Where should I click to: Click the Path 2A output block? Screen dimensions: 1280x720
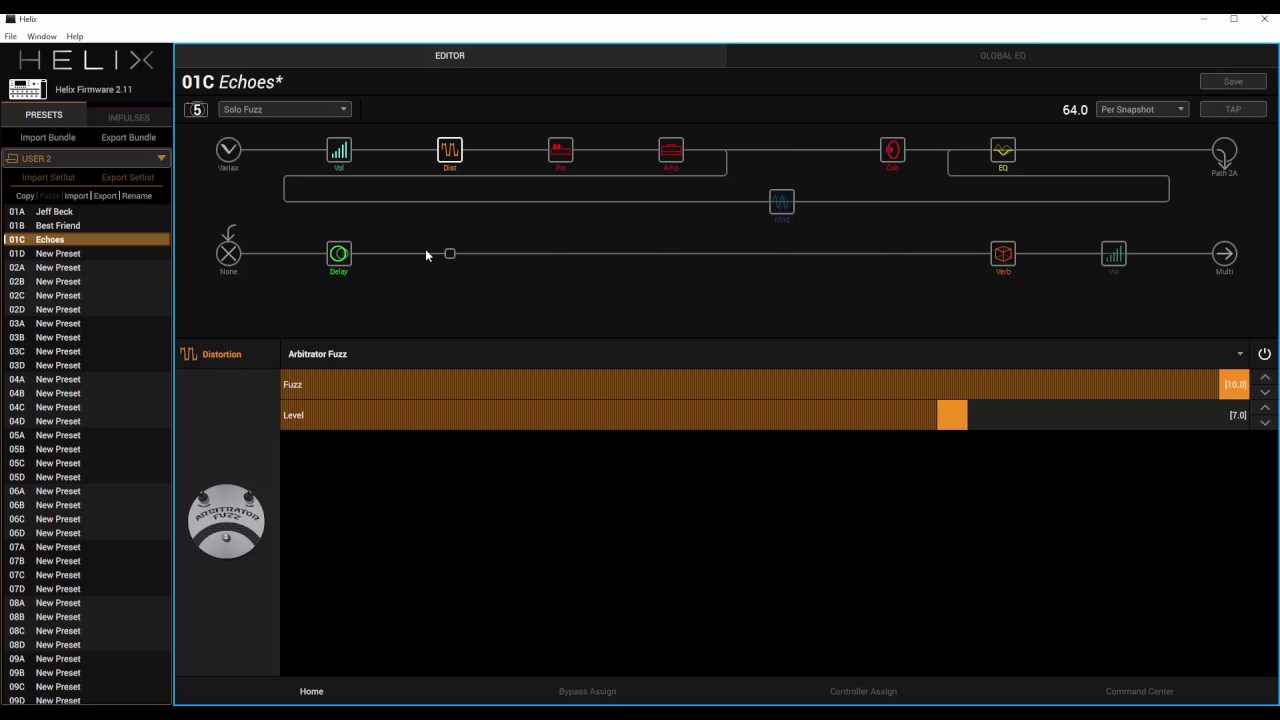pos(1224,151)
